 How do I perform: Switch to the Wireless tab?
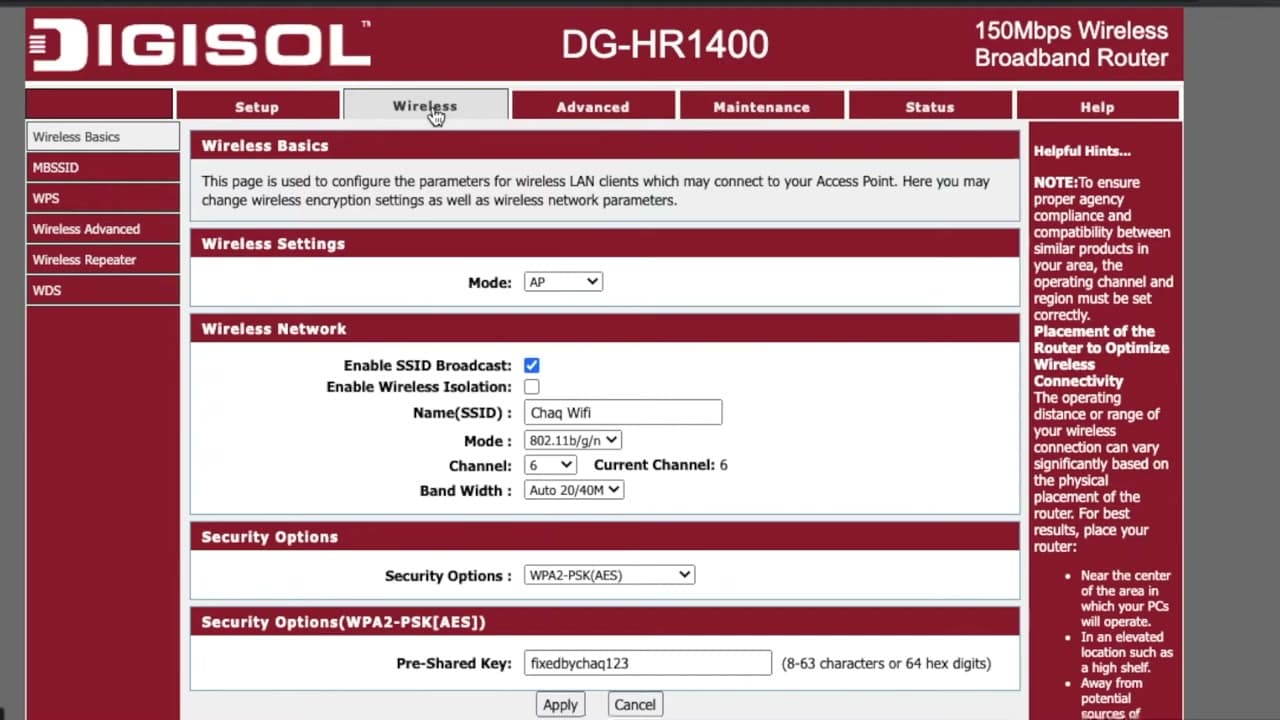(x=425, y=105)
